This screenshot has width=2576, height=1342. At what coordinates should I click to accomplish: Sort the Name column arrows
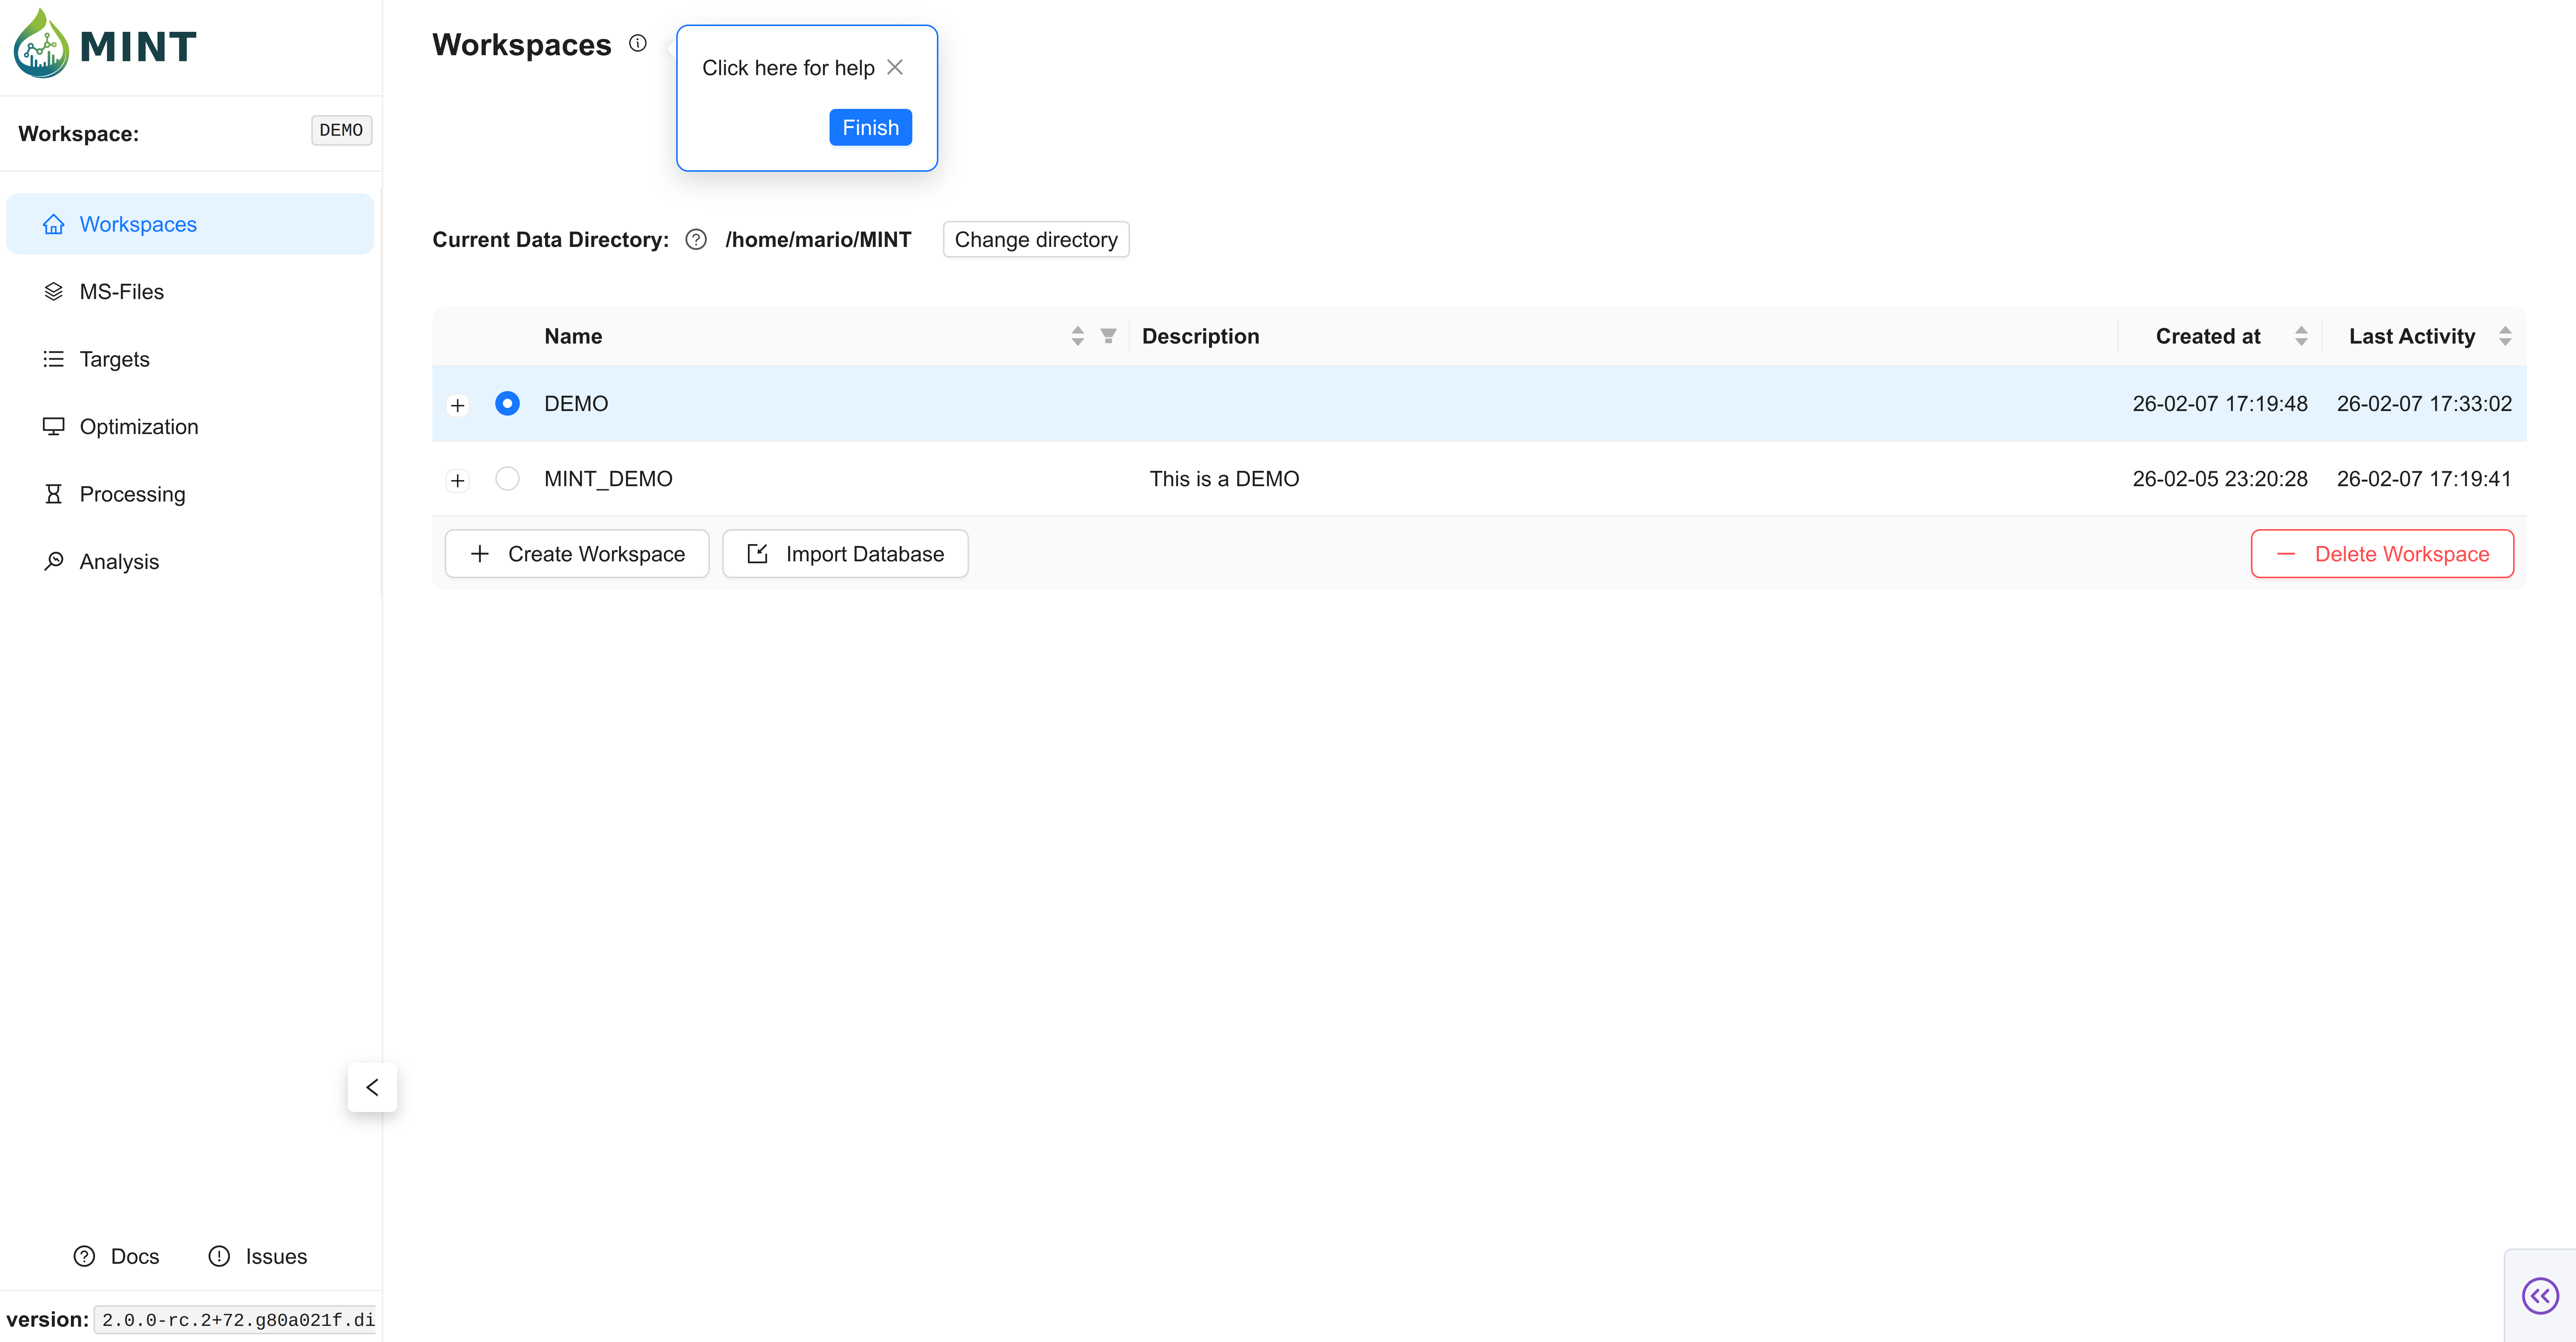(x=1077, y=336)
